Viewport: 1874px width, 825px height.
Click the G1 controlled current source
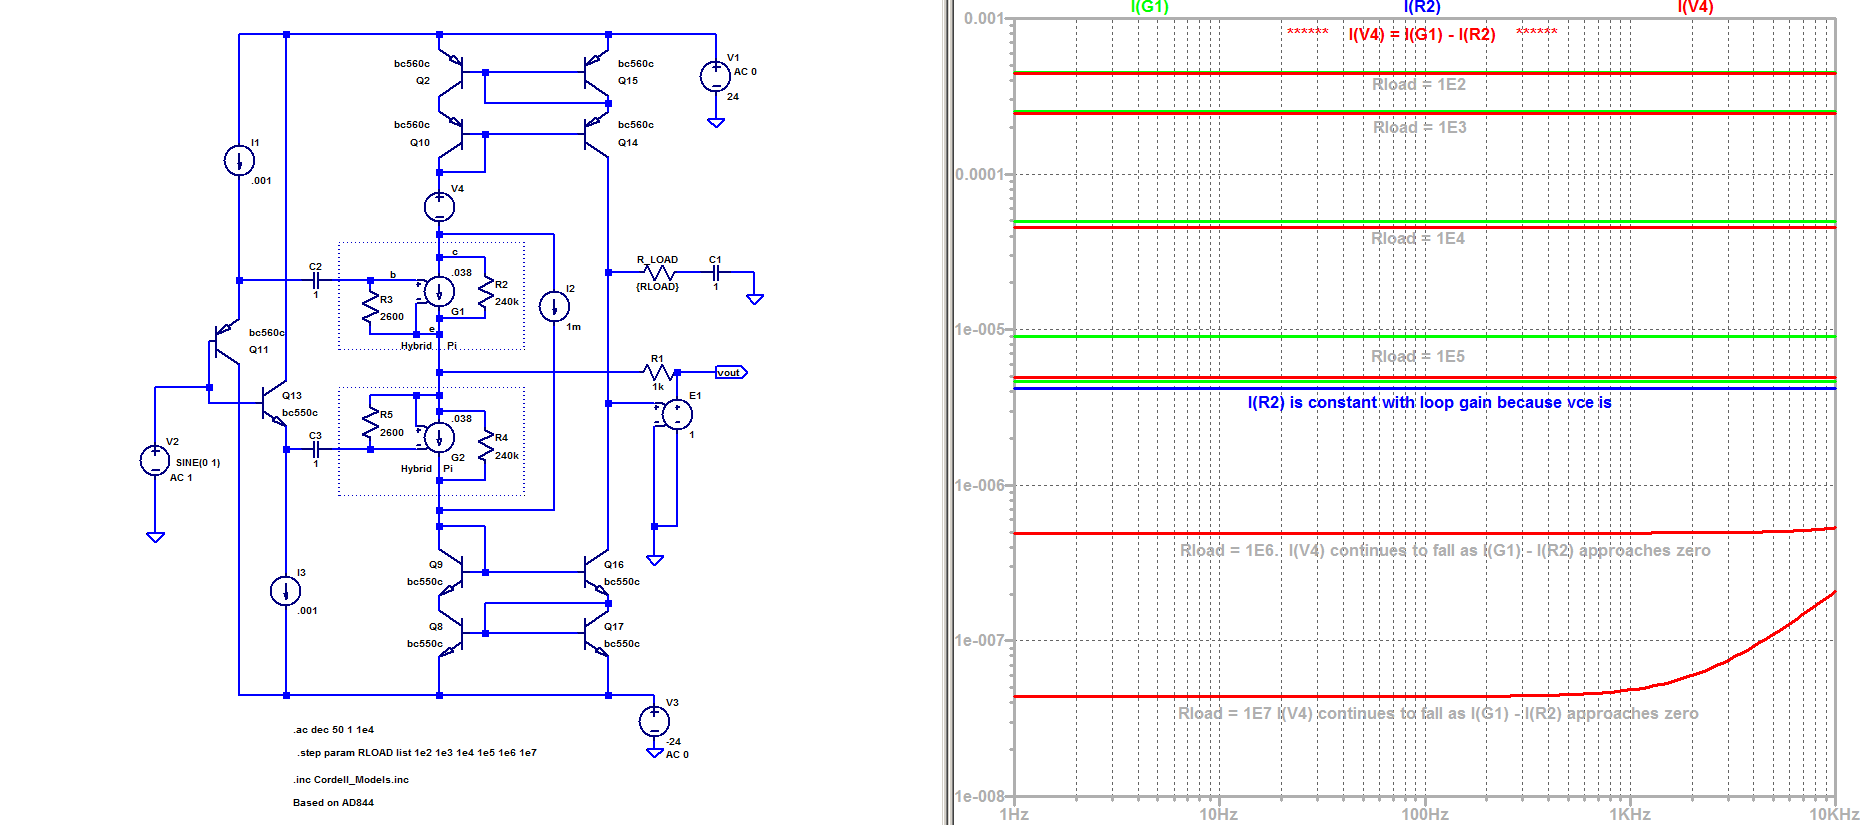click(x=439, y=291)
